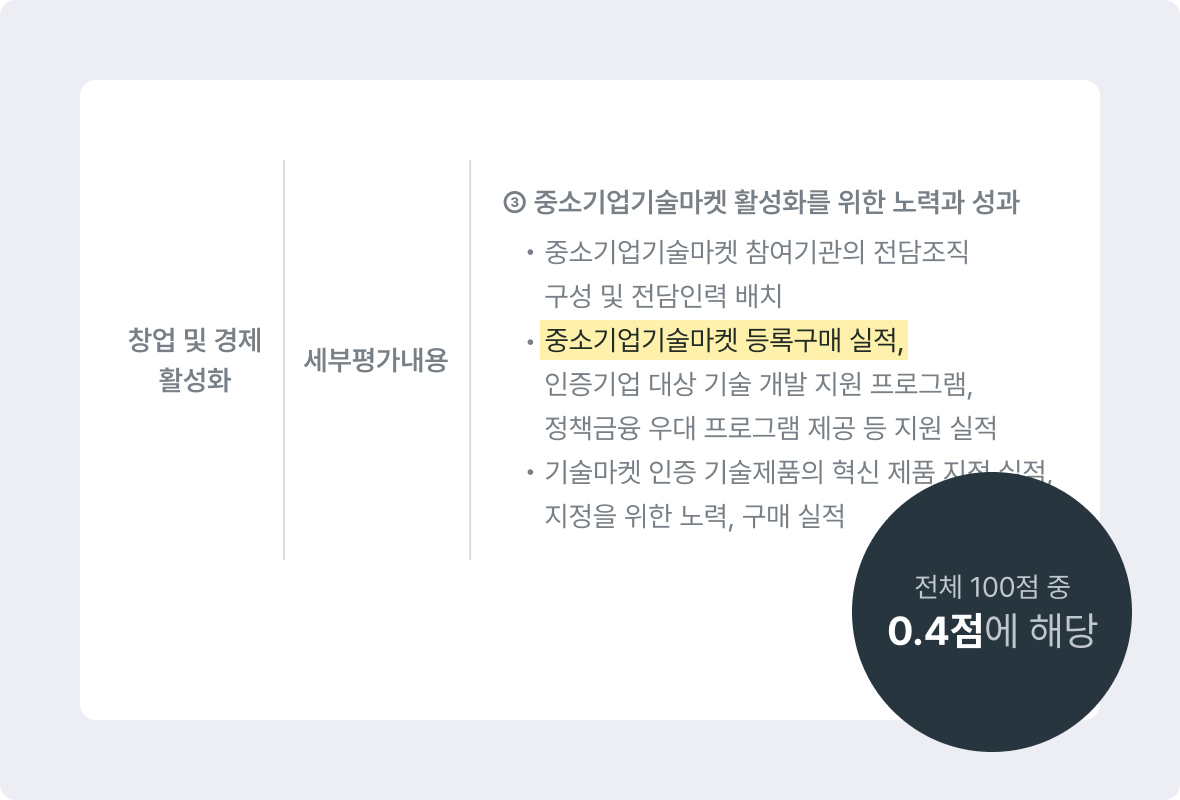1180x800 pixels.
Task: Click the 구성 및 전담인력 배치 line
Action: click(663, 296)
